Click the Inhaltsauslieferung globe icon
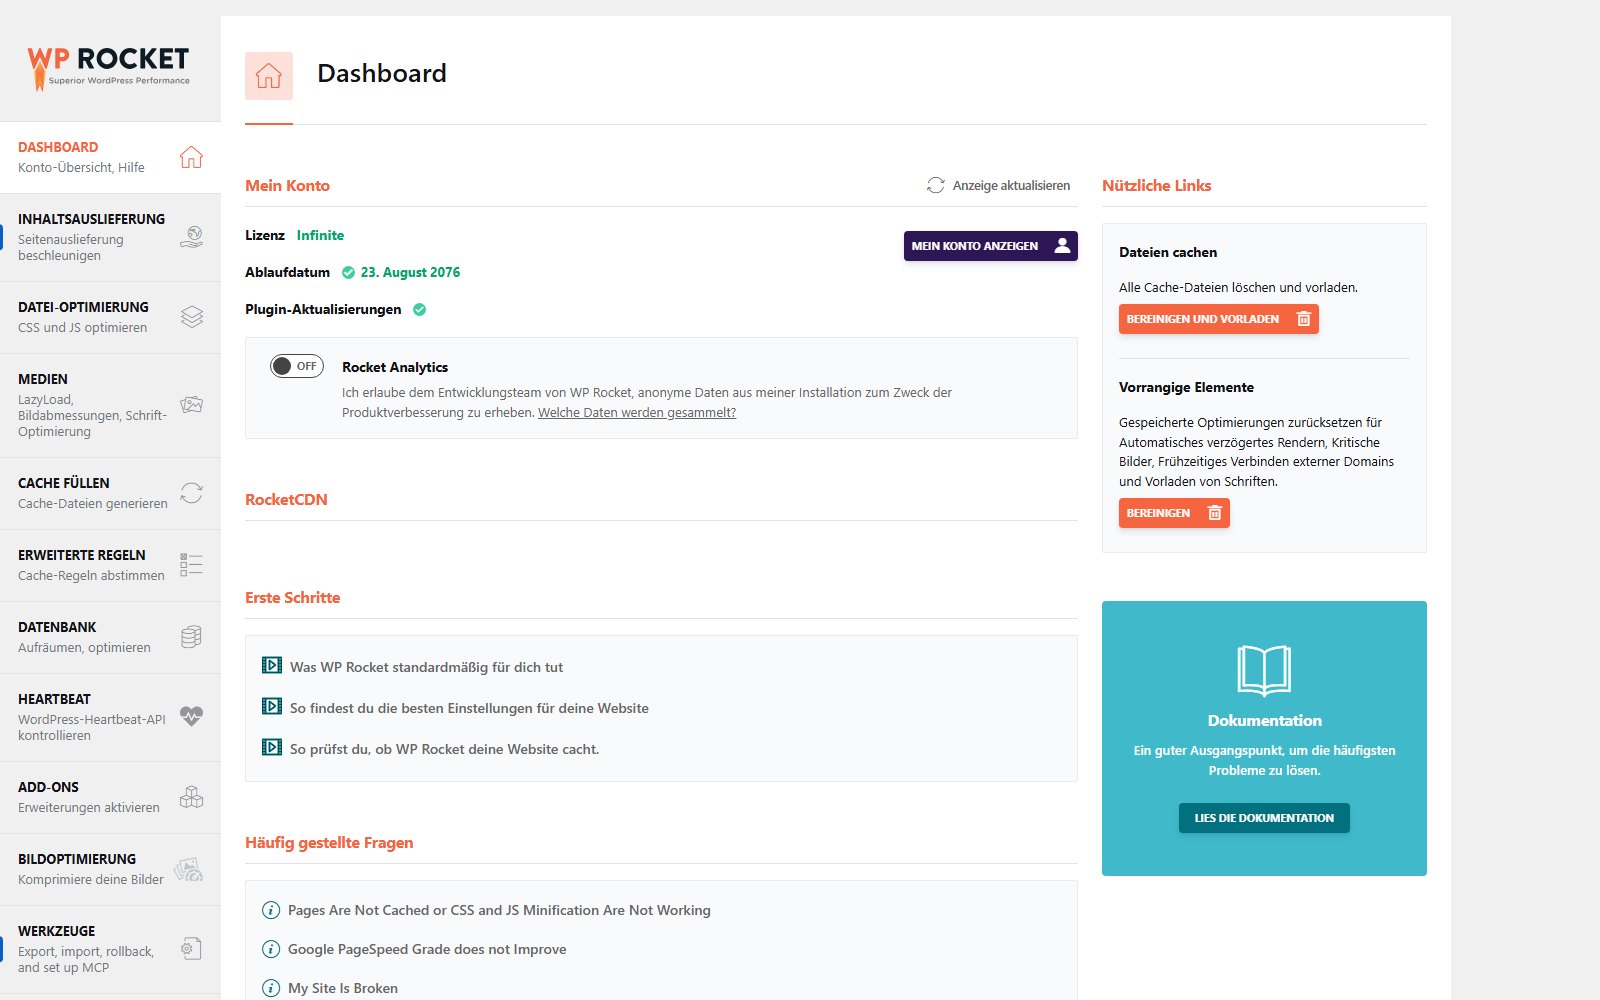 pos(191,237)
